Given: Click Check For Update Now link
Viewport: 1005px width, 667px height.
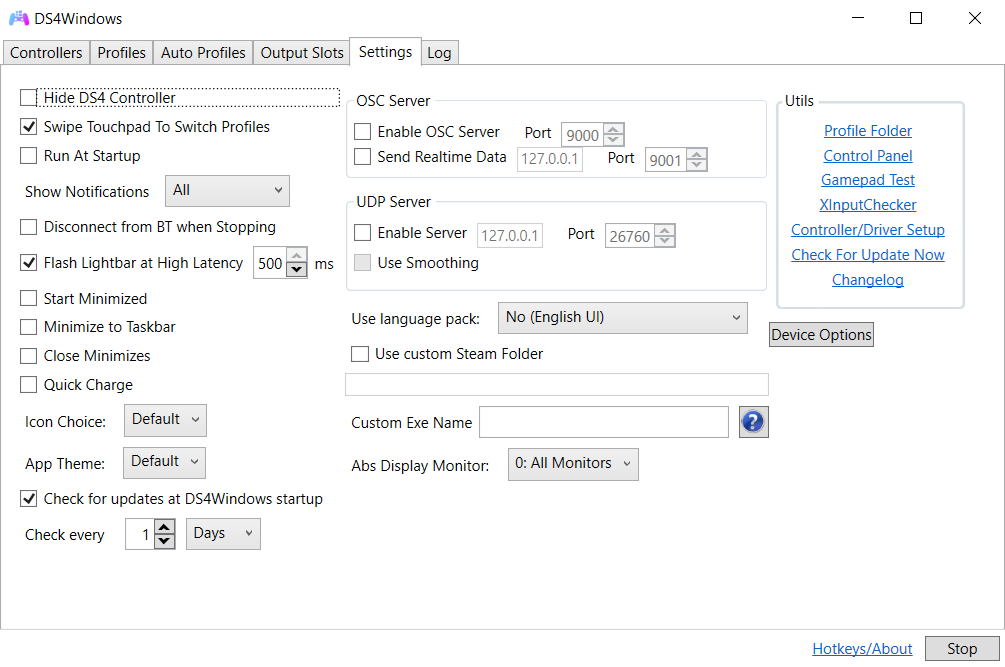Looking at the screenshot, I should pos(867,254).
